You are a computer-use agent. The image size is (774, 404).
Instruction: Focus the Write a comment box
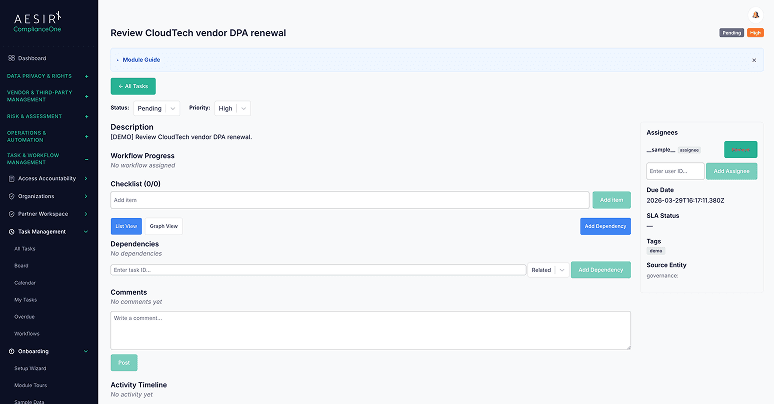pos(371,330)
